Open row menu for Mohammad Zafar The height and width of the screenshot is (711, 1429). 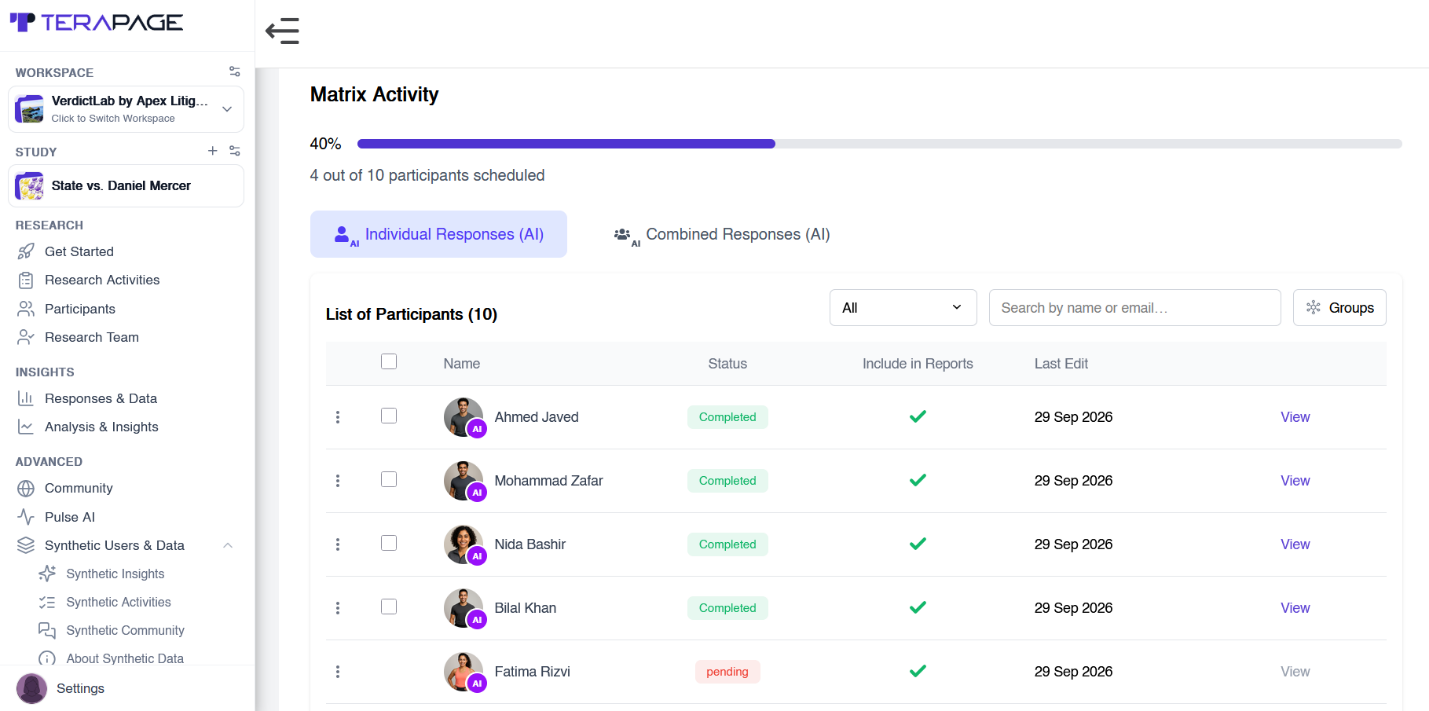click(338, 481)
